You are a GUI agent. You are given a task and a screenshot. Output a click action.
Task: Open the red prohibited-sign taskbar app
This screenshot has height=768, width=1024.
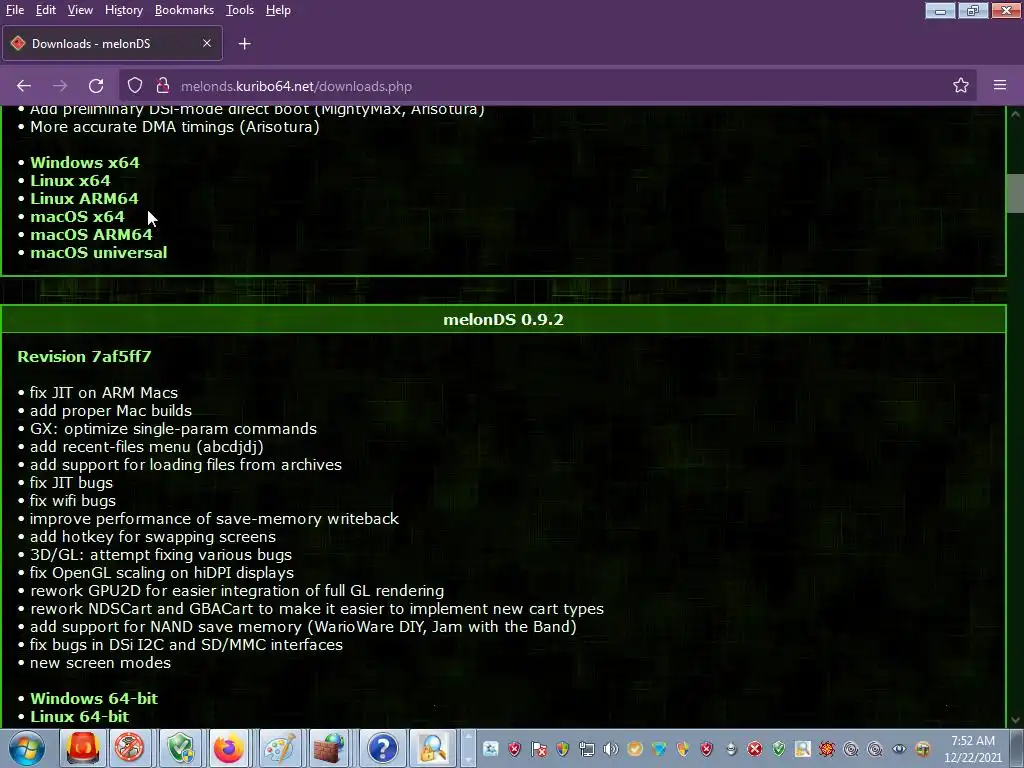tap(129, 748)
